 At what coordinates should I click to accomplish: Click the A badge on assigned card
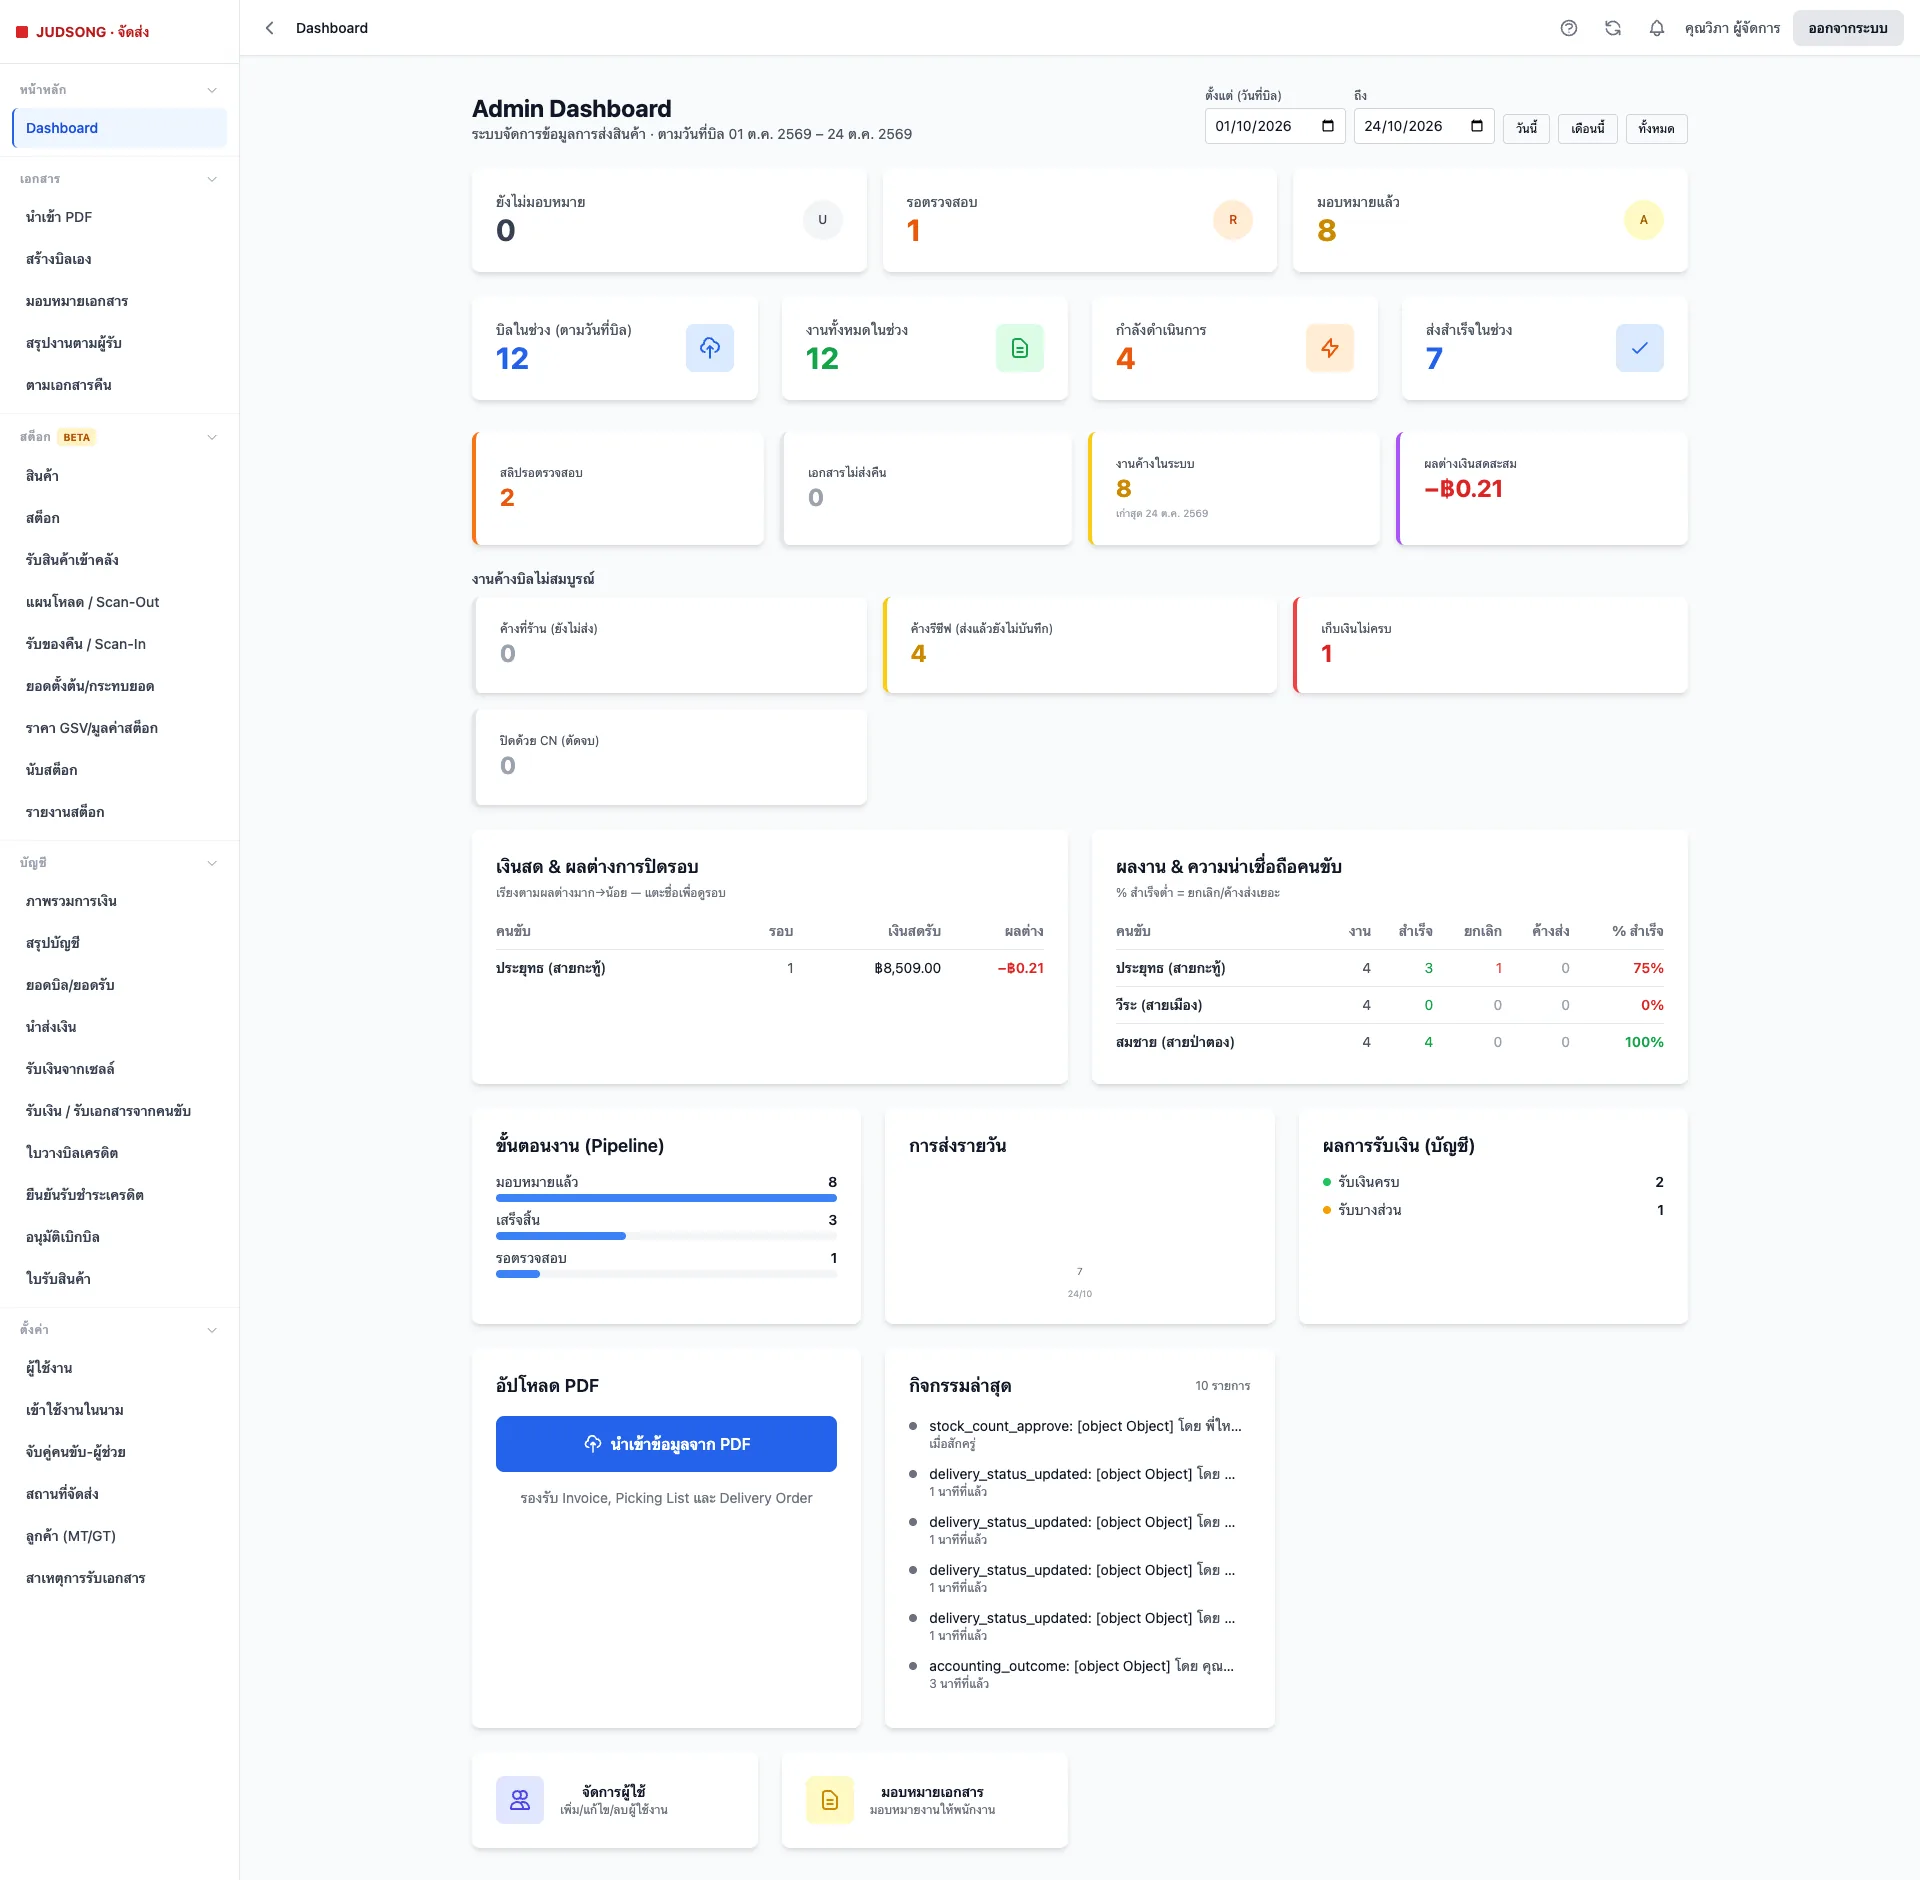point(1644,220)
